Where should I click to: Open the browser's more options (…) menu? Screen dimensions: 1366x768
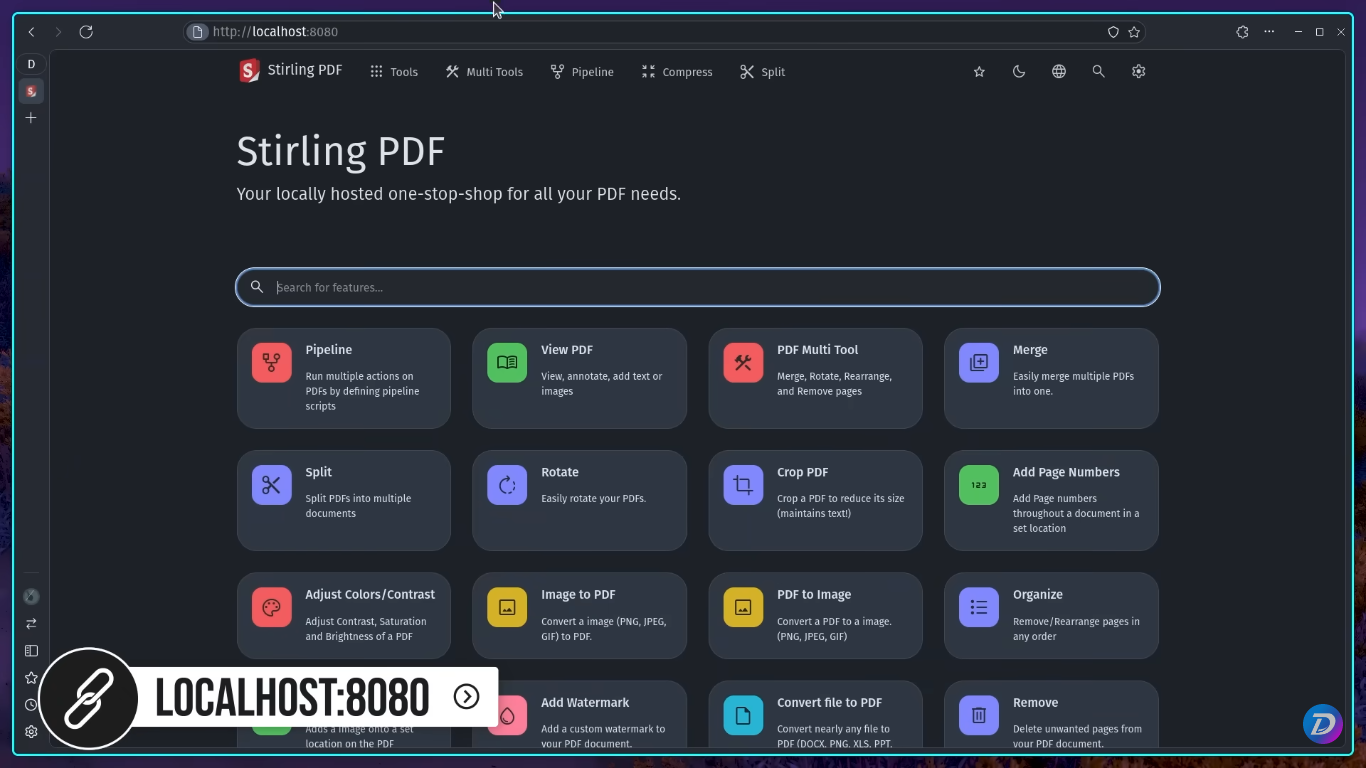1268,31
